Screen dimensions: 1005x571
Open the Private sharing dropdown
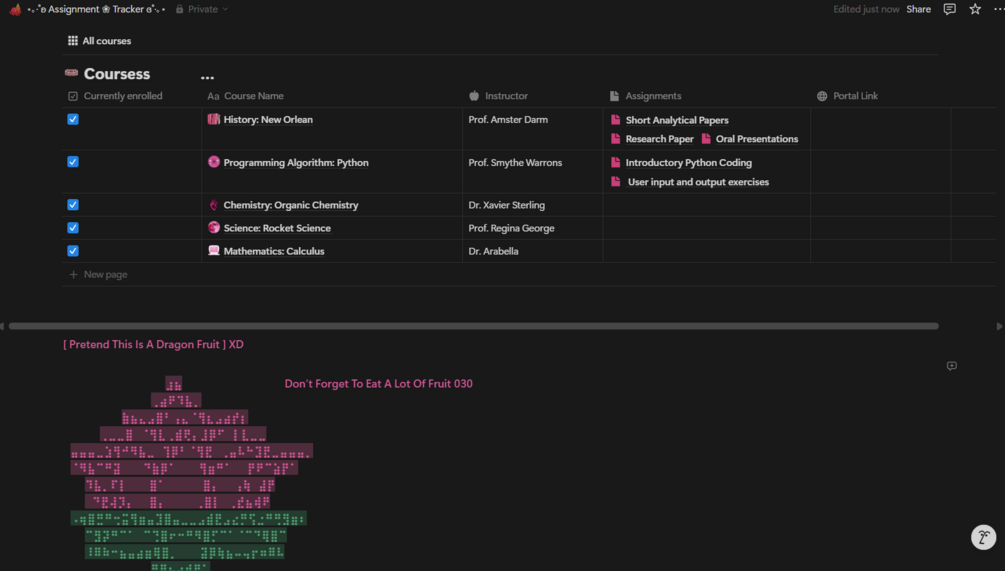[x=202, y=9]
